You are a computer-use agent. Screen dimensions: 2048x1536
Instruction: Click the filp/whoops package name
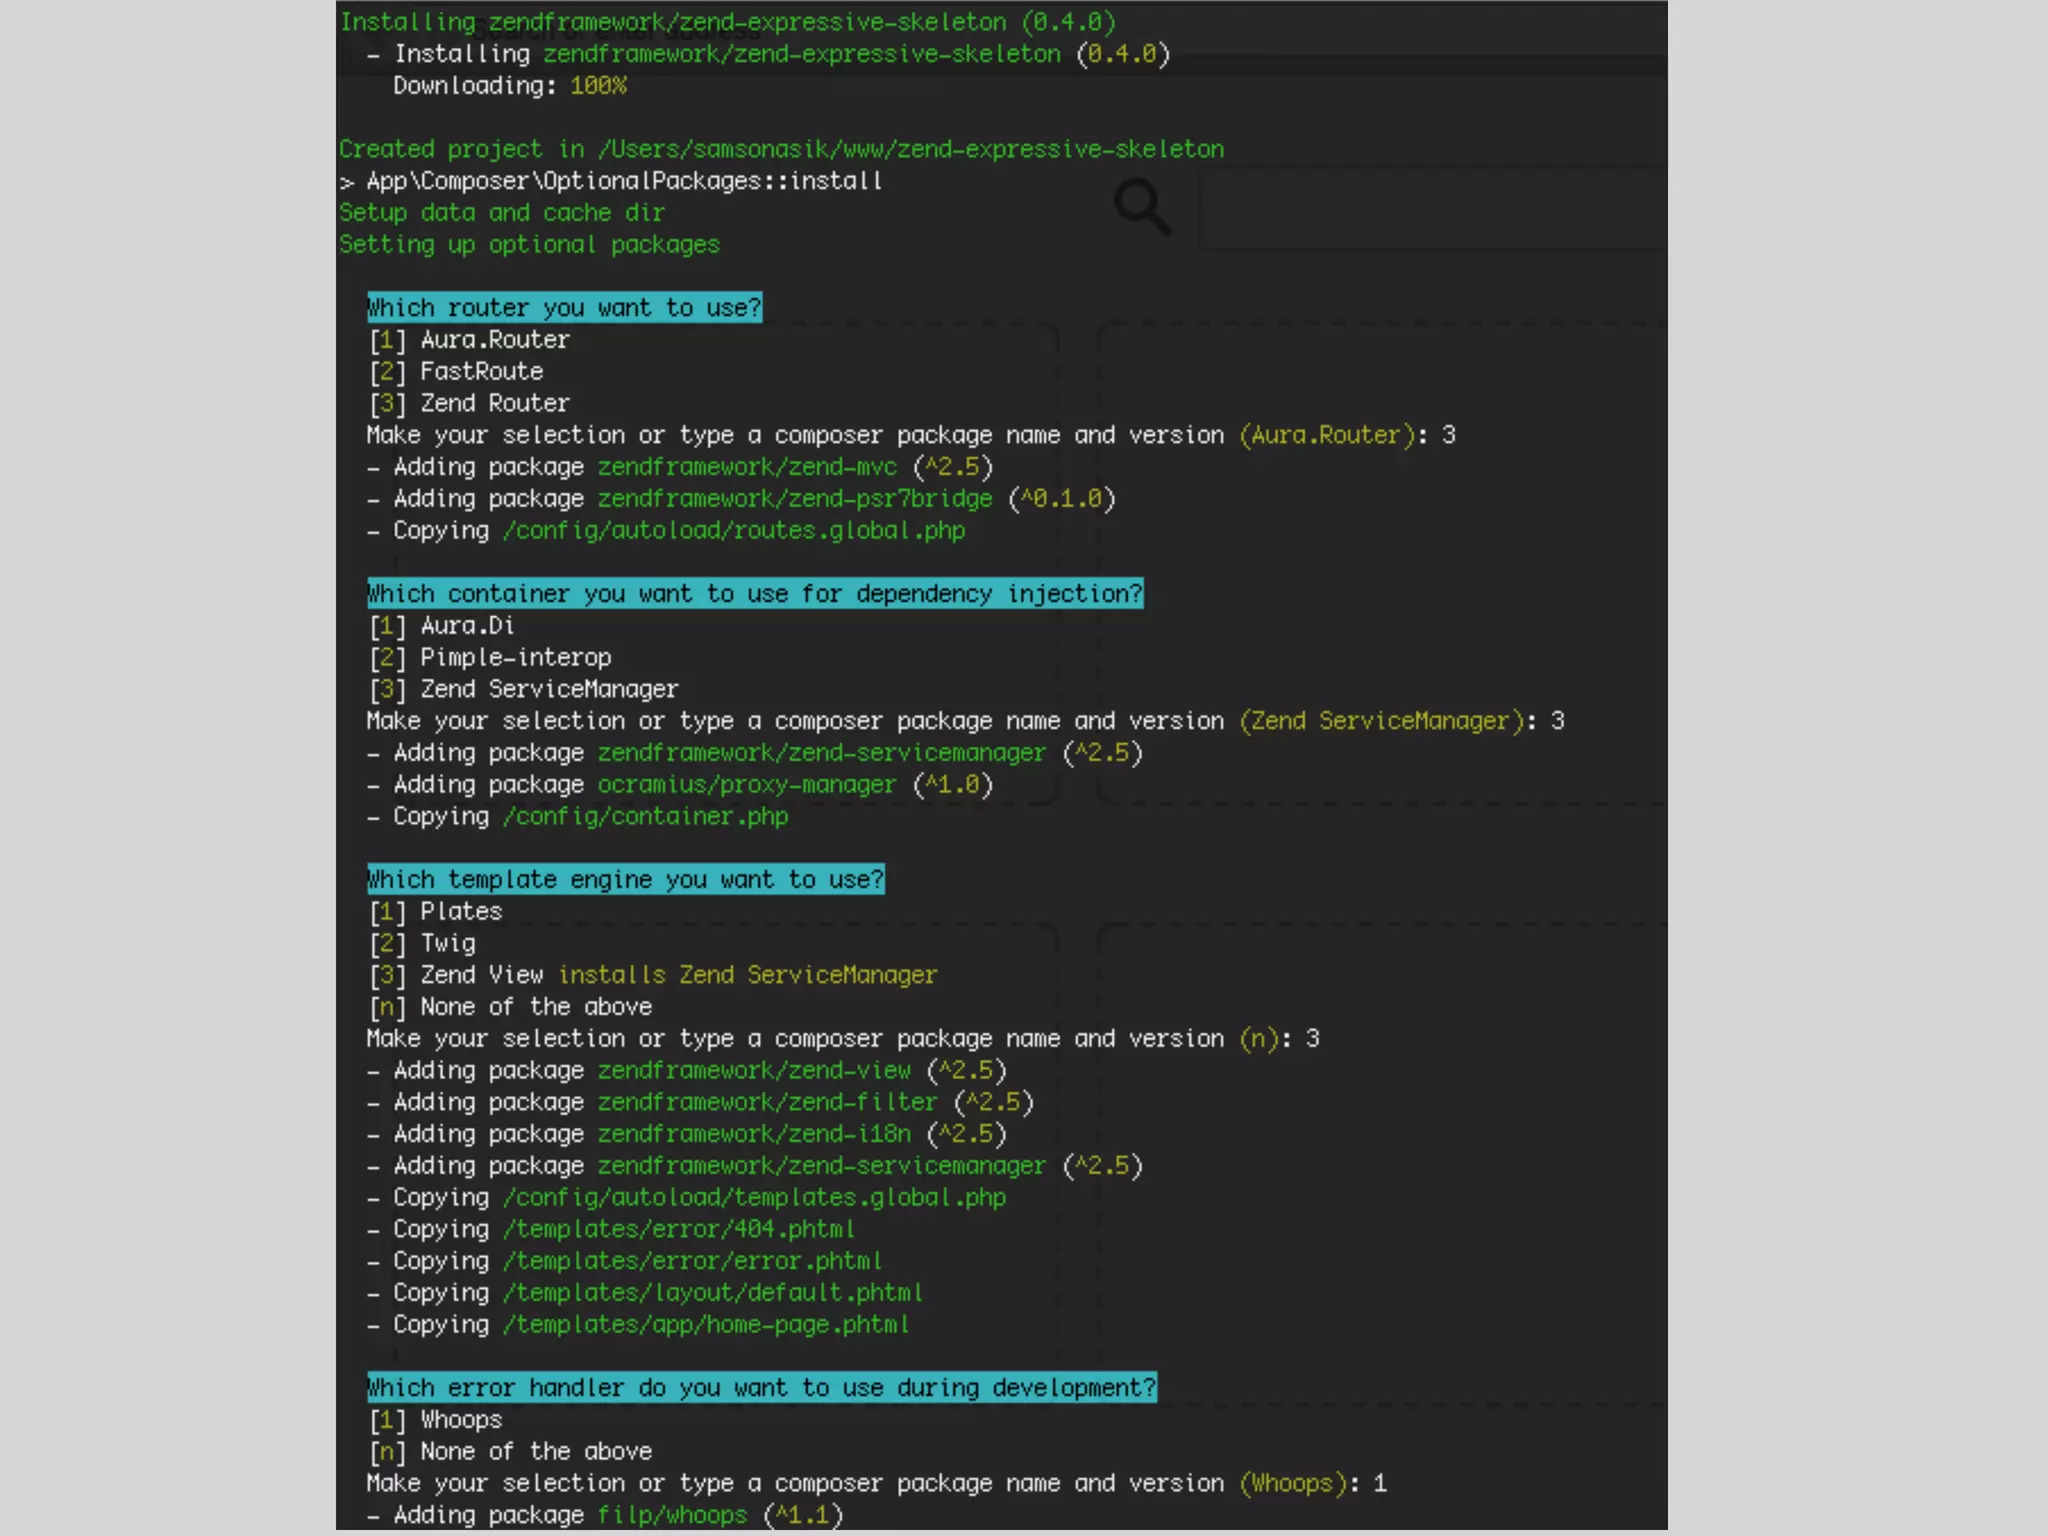coord(672,1515)
